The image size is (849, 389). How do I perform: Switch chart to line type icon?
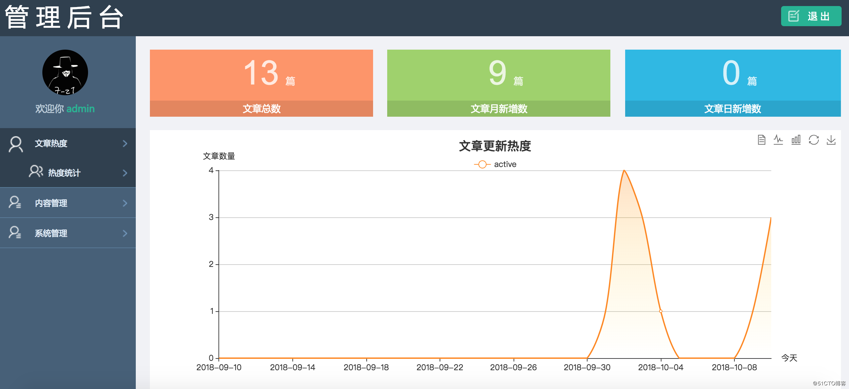tap(778, 140)
